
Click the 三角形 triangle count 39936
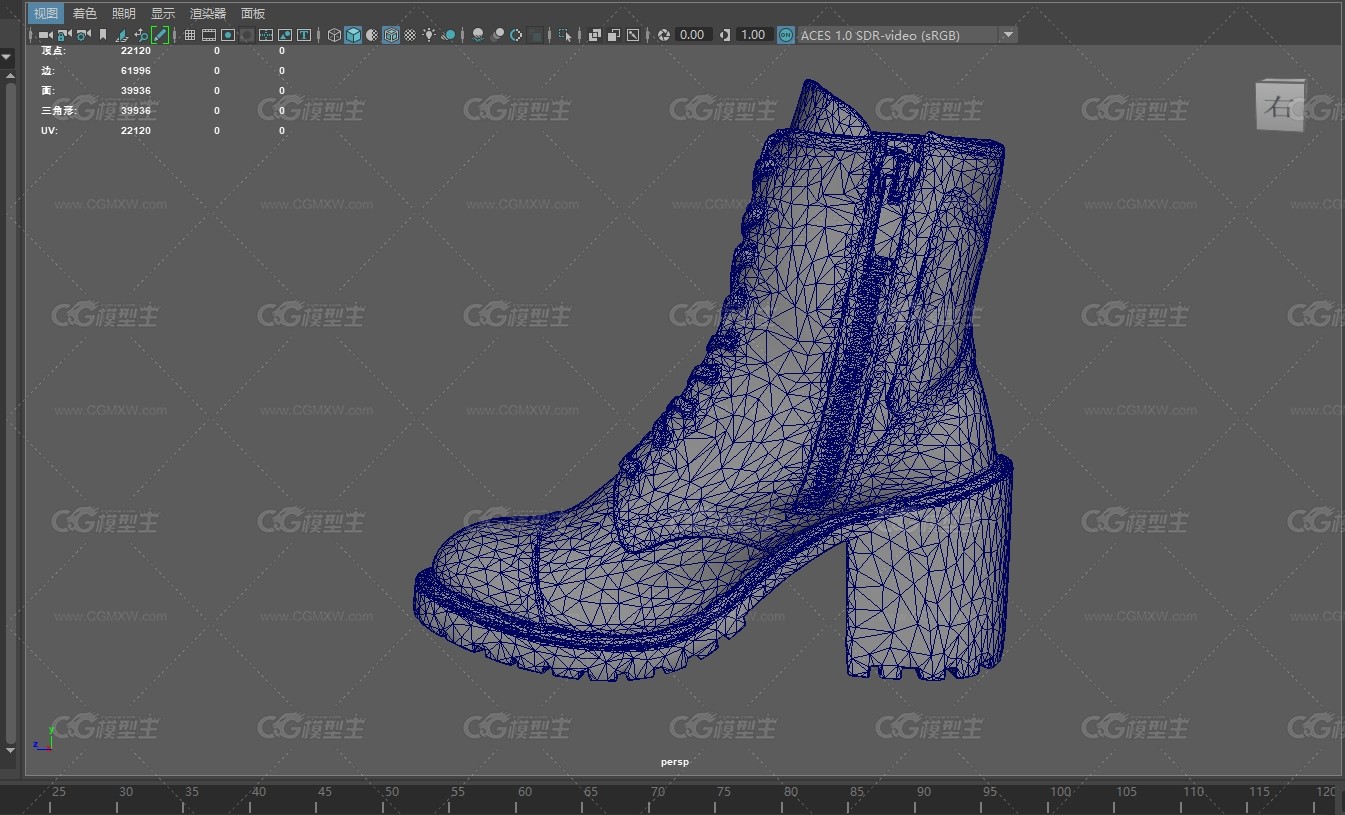tap(135, 111)
